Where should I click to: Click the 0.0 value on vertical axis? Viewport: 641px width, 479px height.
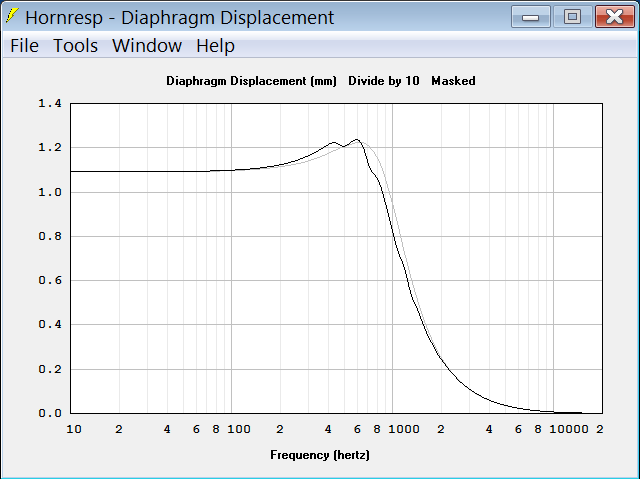click(50, 413)
